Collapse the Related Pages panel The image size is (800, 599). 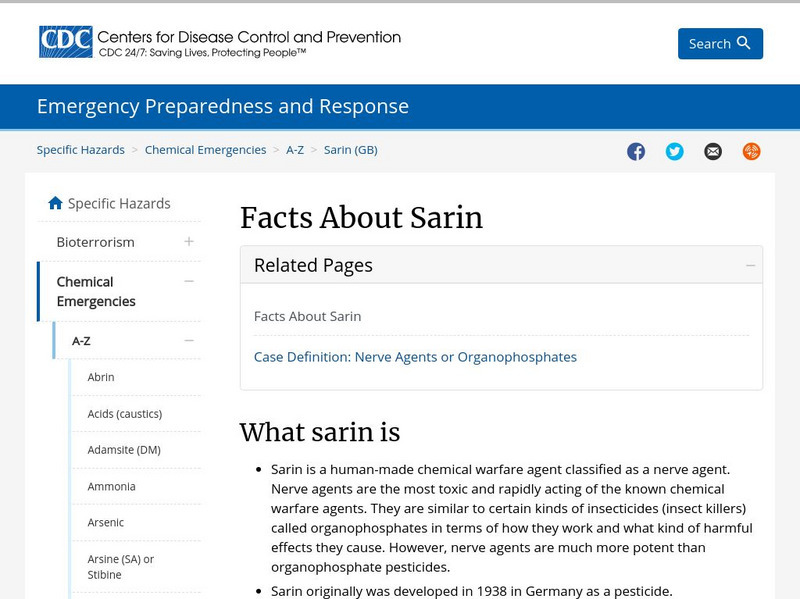coord(749,265)
